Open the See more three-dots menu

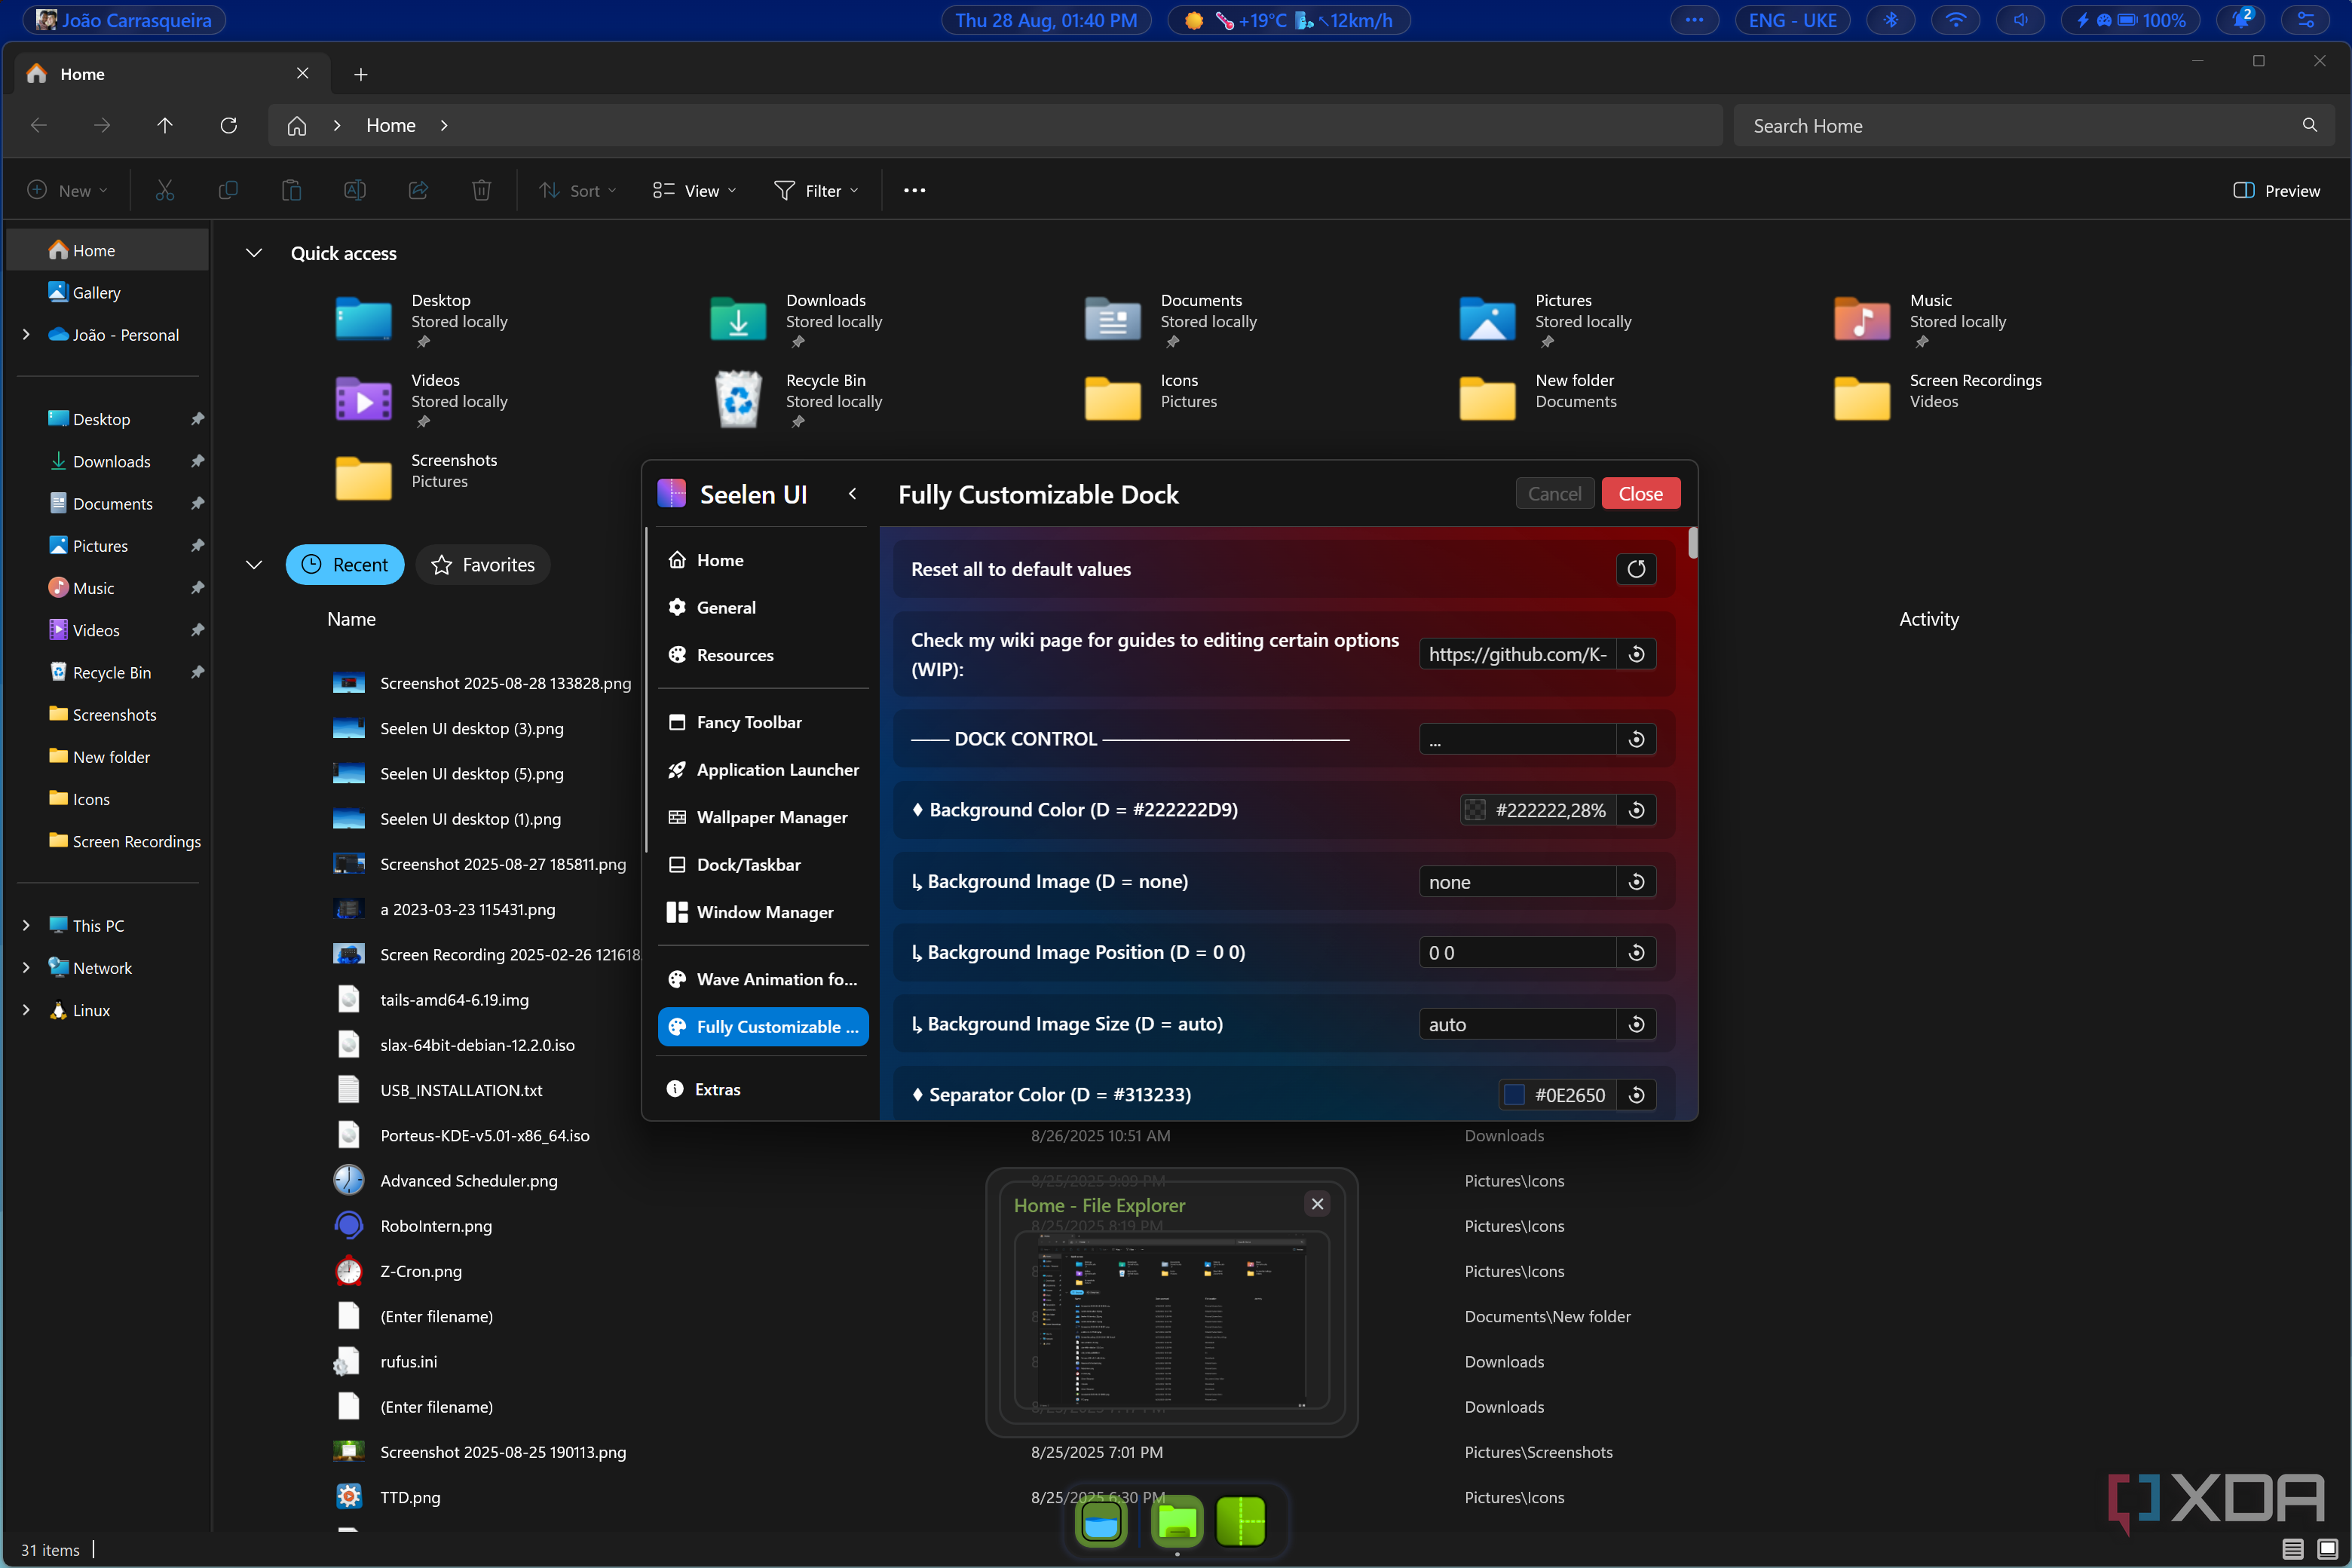click(x=914, y=190)
